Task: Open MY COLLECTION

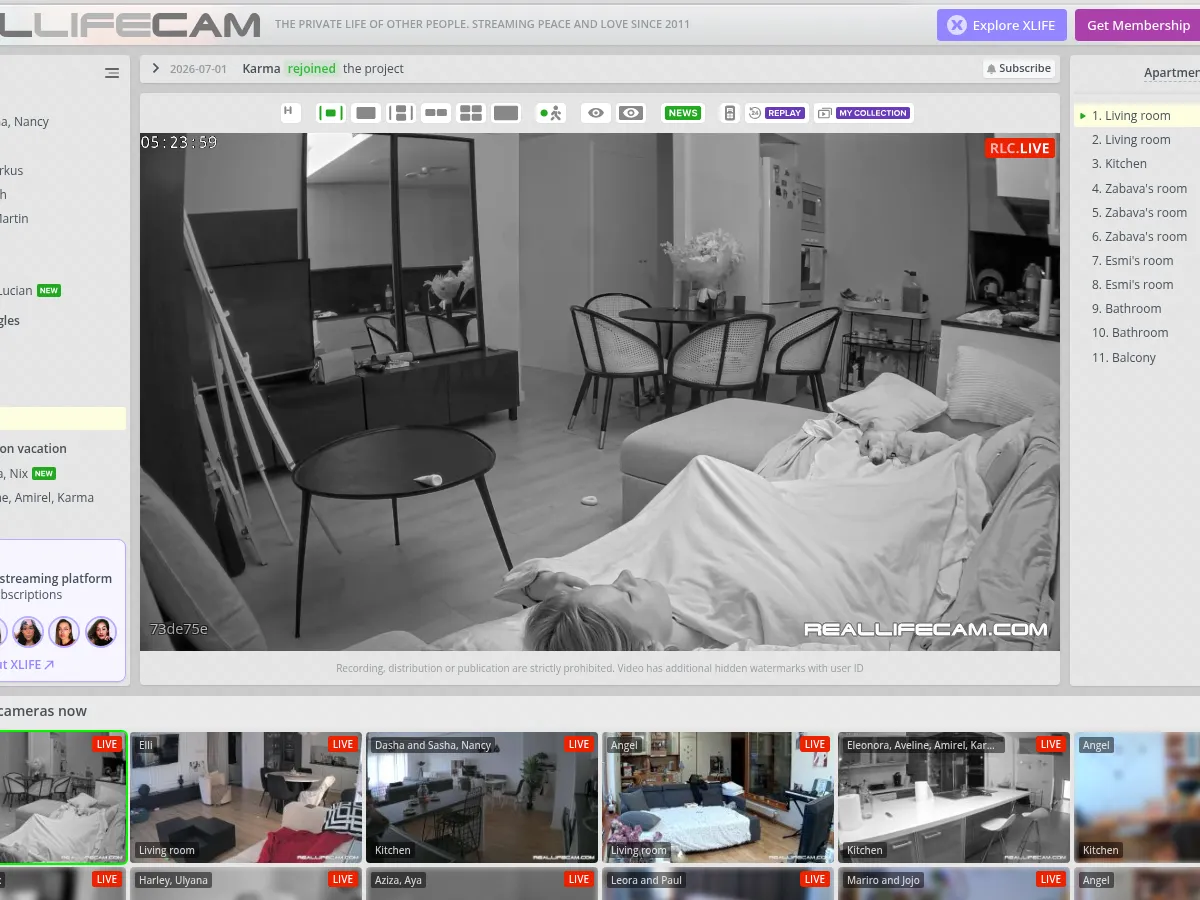Action: (x=863, y=113)
